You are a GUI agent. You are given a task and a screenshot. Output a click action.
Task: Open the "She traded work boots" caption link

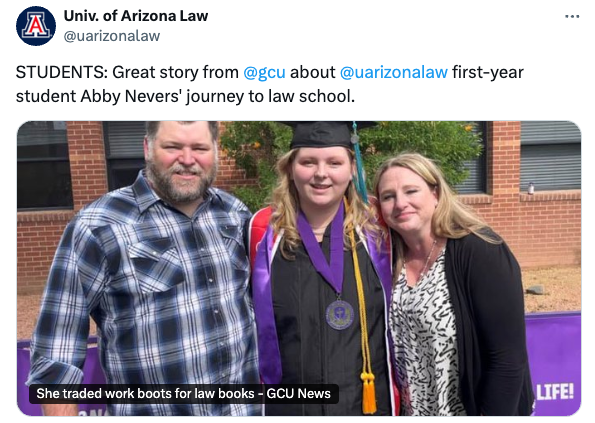(x=184, y=393)
